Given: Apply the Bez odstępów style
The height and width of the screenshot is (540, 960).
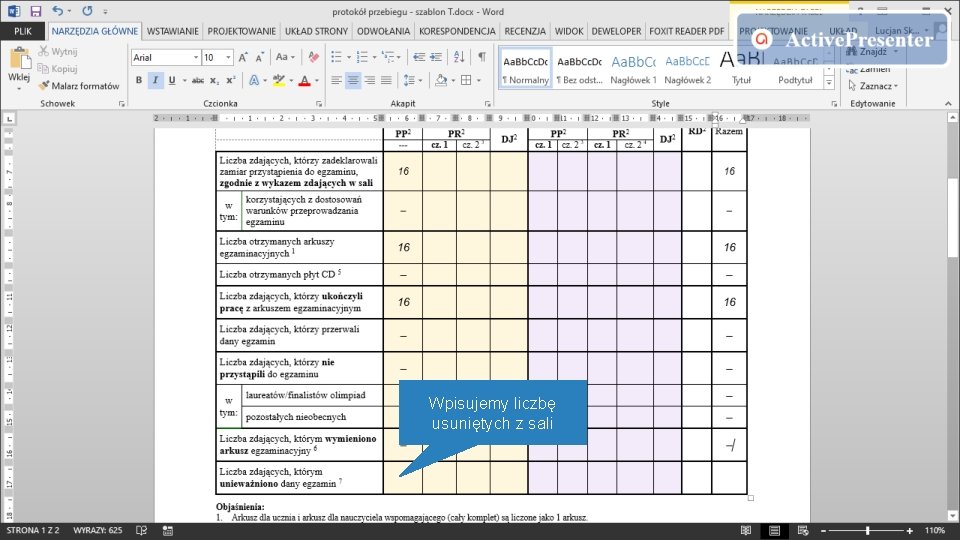Looking at the screenshot, I should point(579,69).
